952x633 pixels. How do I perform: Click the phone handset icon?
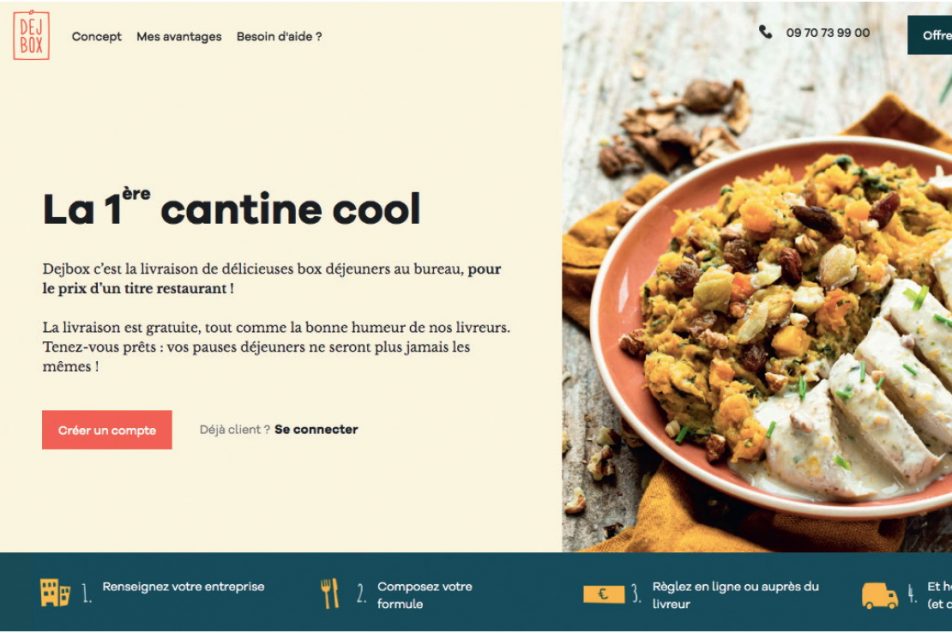[766, 32]
